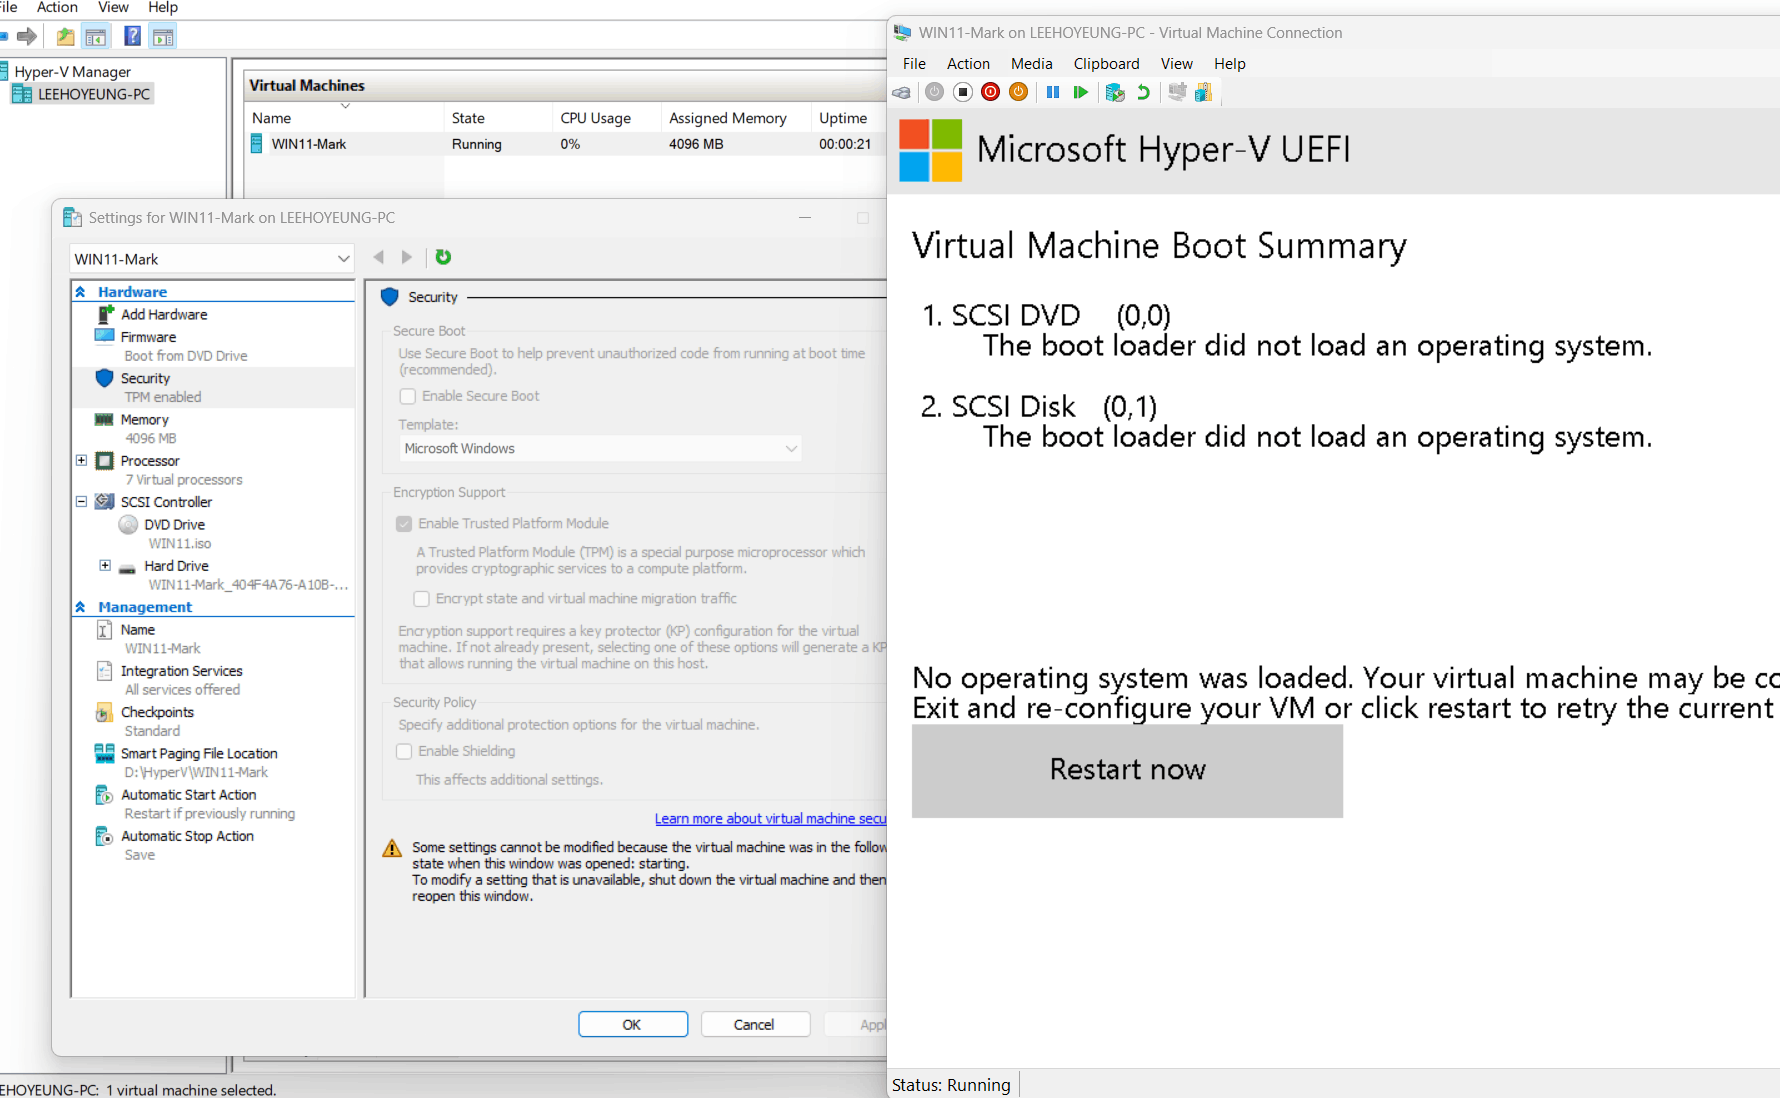Expand the Processor tree node

[x=82, y=461]
